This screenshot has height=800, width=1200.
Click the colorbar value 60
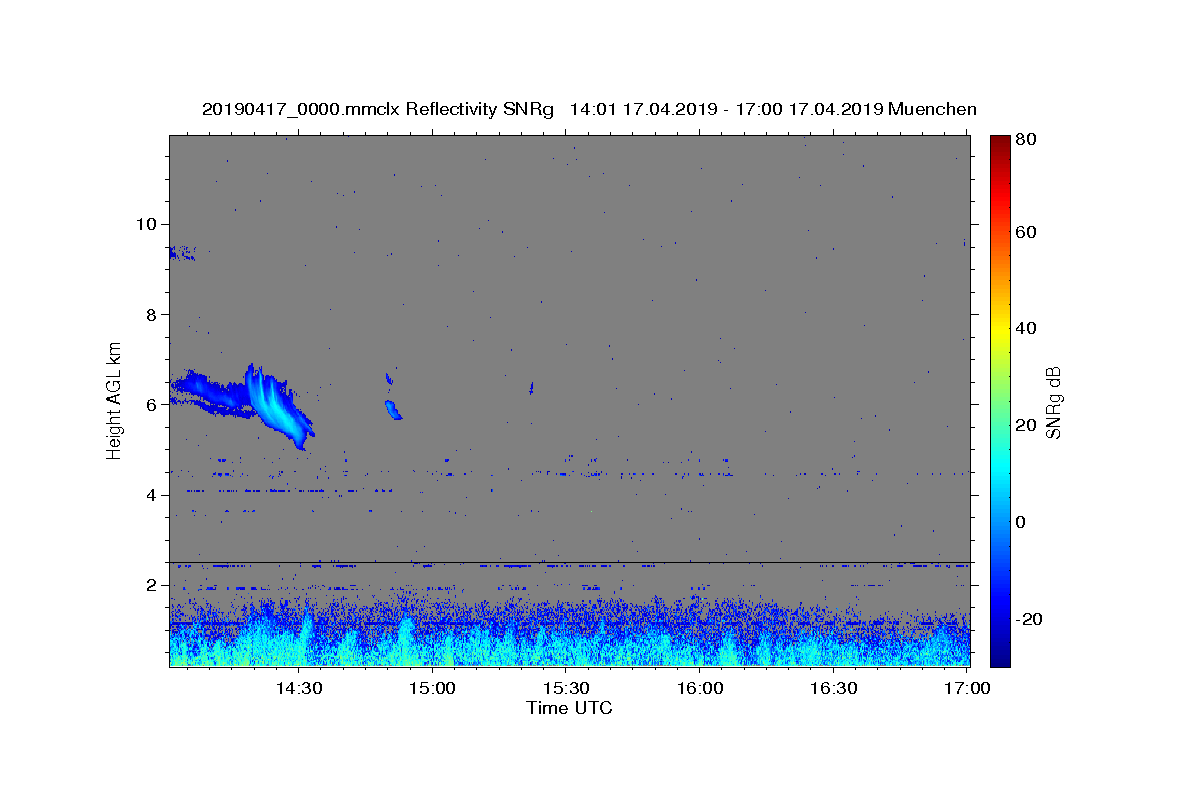[1028, 232]
